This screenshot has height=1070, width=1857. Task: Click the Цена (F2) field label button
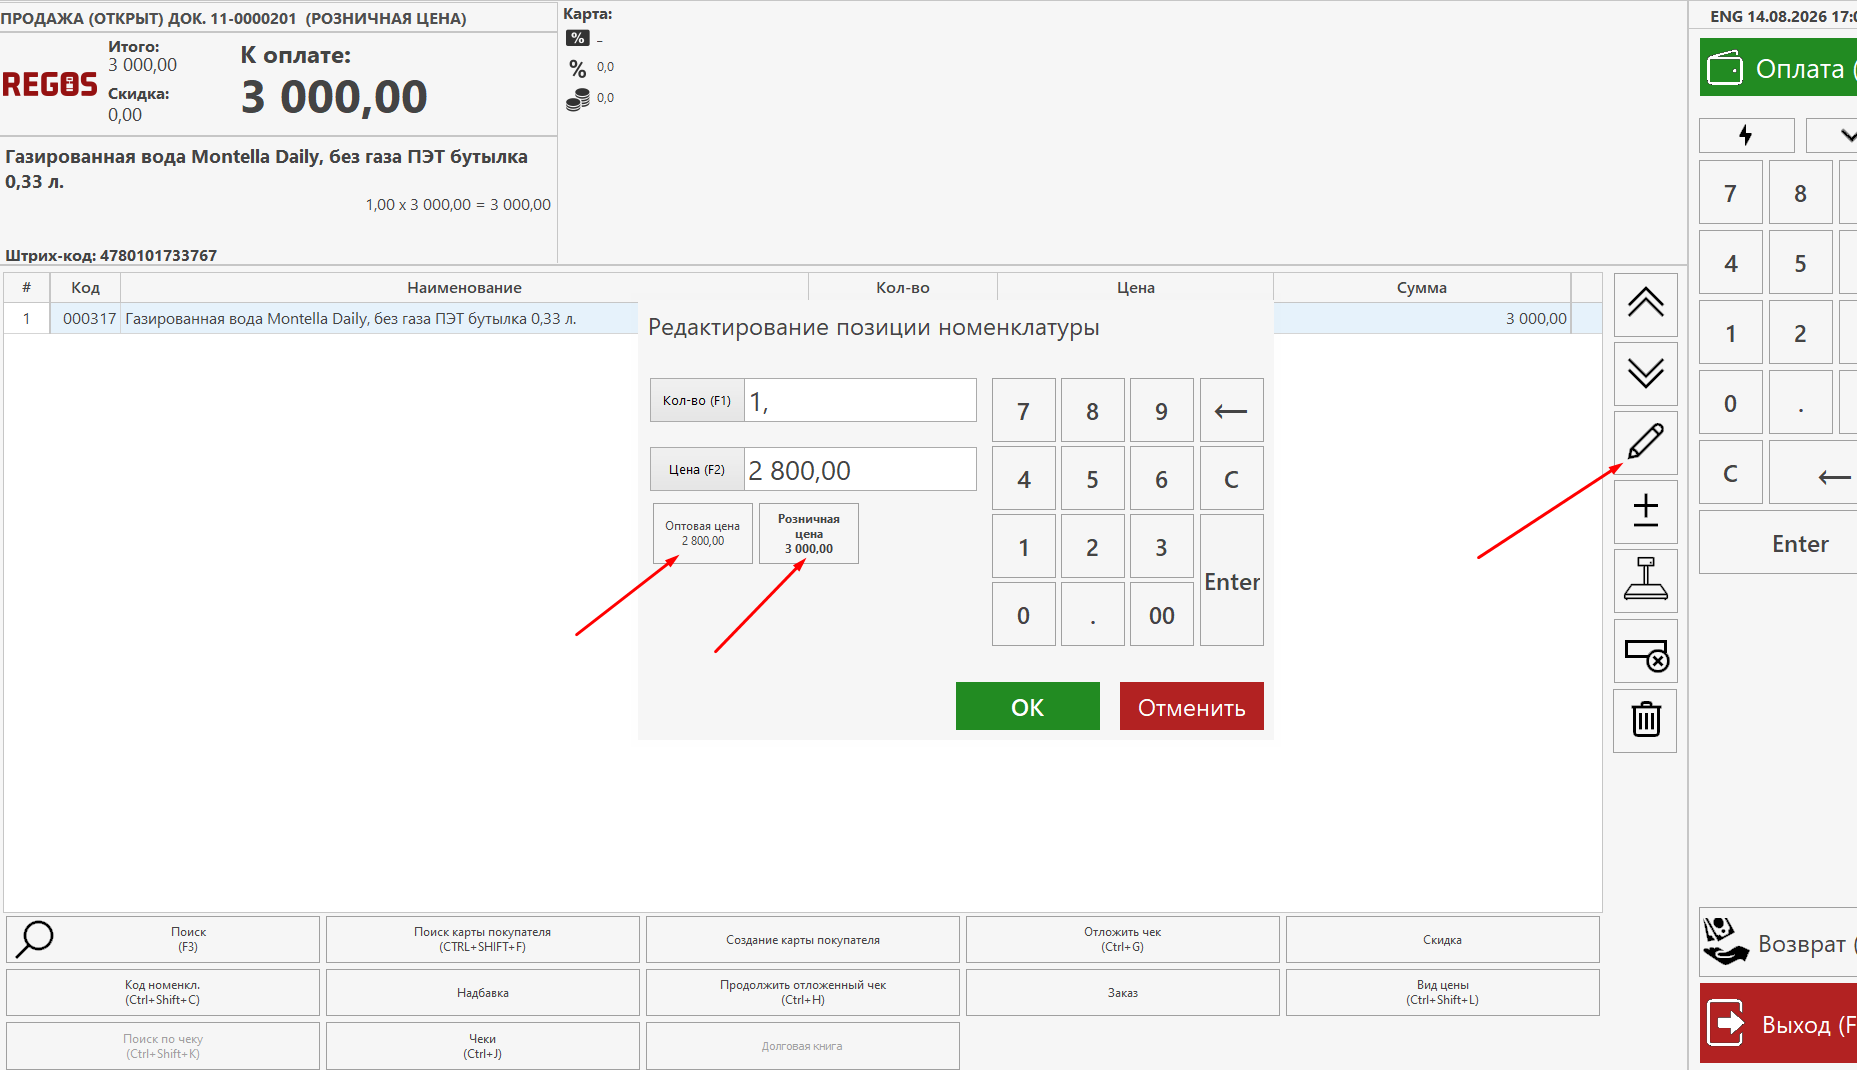point(697,469)
